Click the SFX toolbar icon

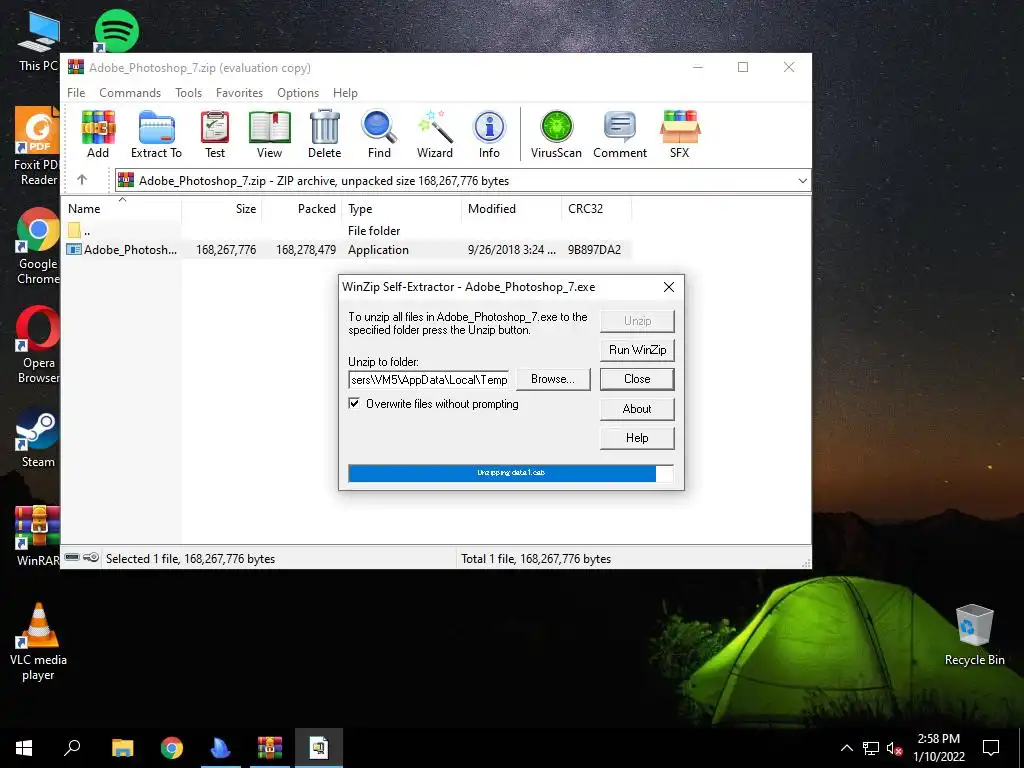679,134
